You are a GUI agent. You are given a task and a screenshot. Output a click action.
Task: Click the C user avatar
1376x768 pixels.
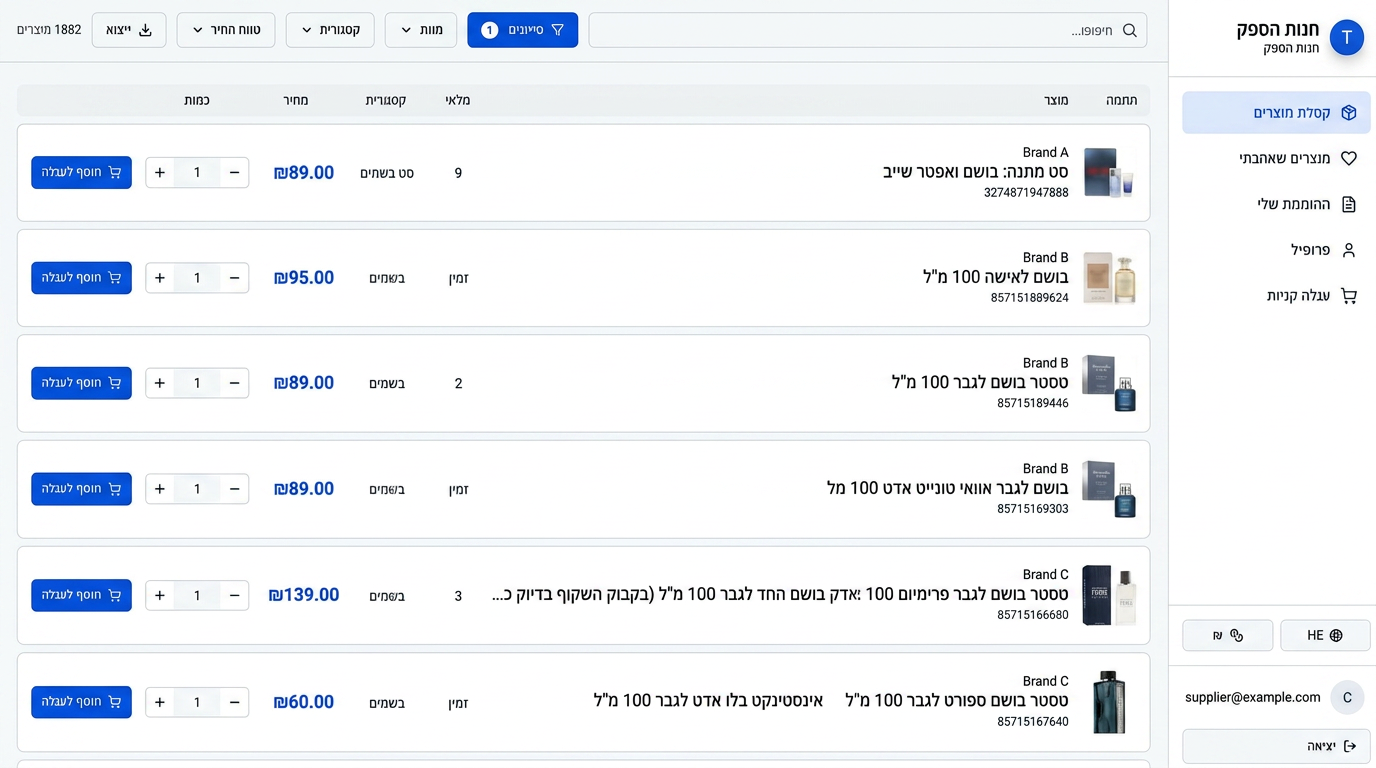click(x=1347, y=698)
